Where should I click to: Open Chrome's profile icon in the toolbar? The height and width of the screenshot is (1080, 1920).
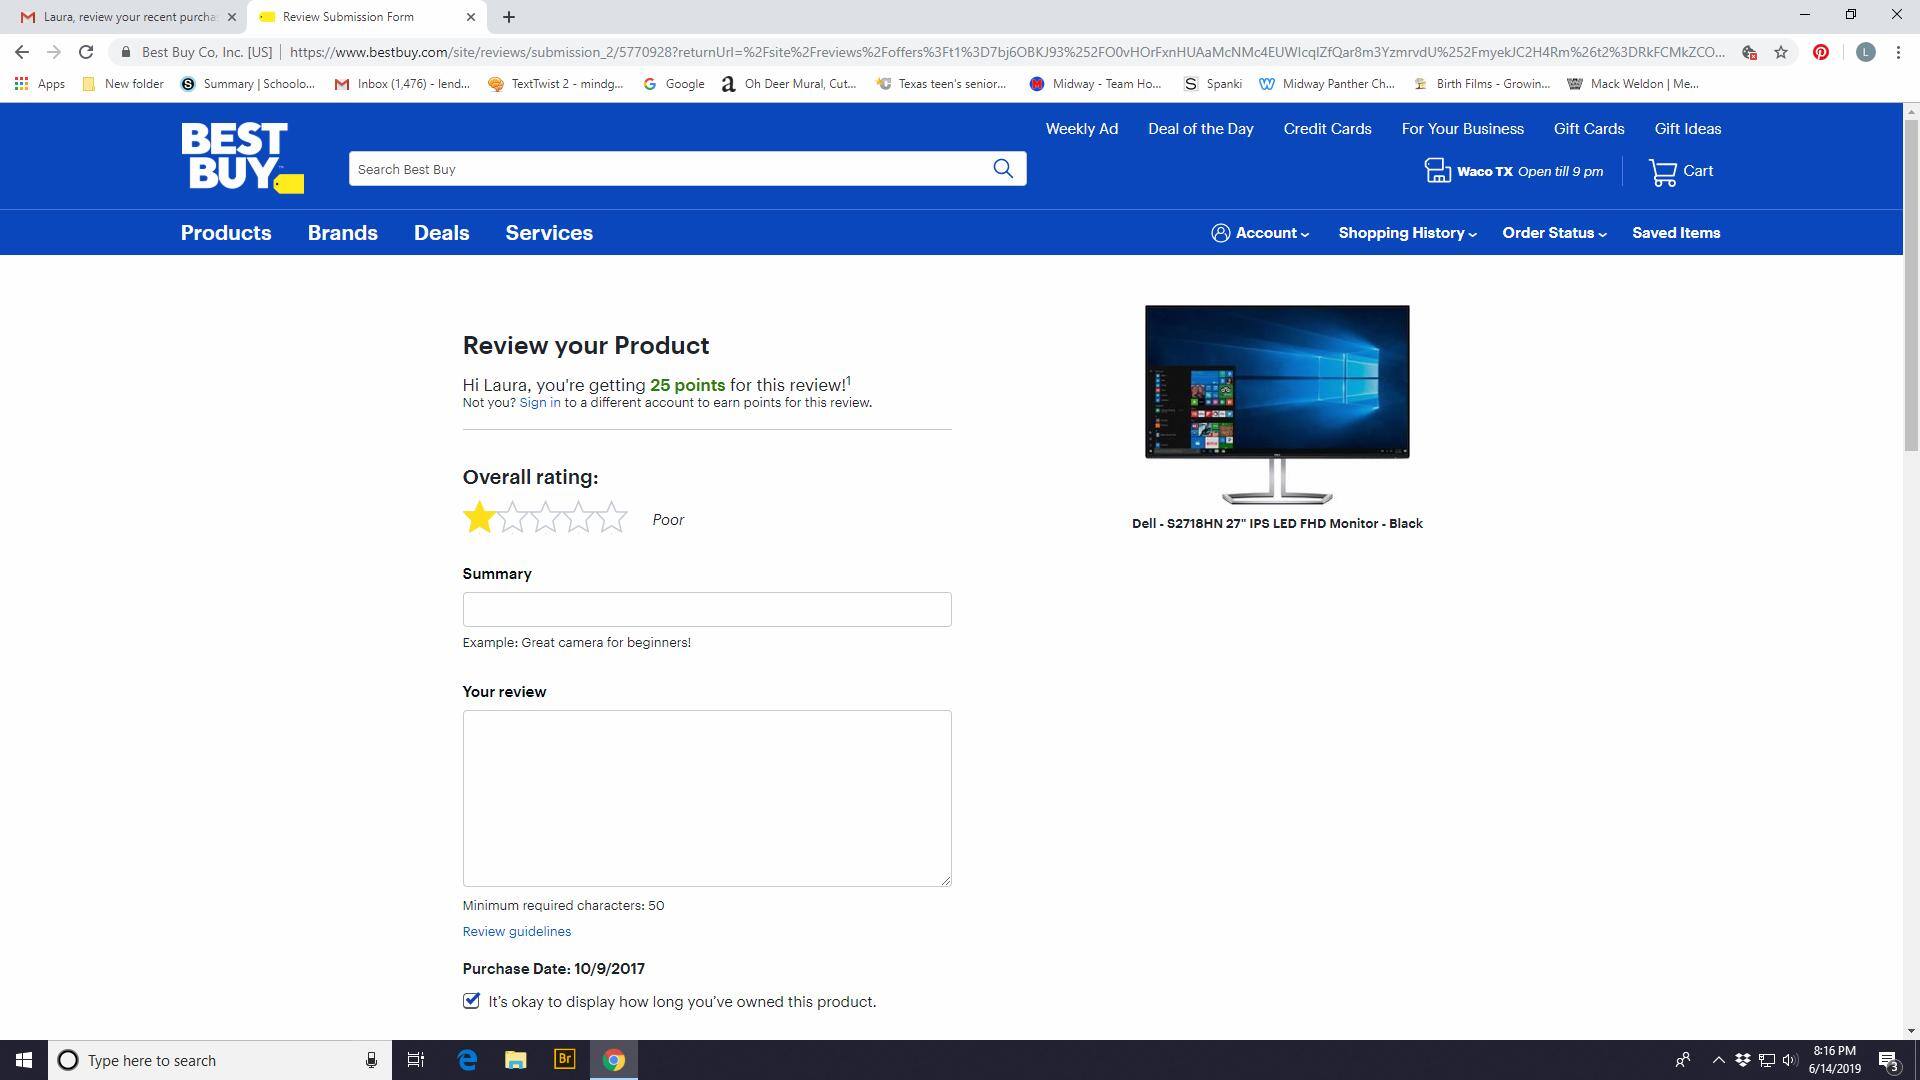[x=1865, y=51]
